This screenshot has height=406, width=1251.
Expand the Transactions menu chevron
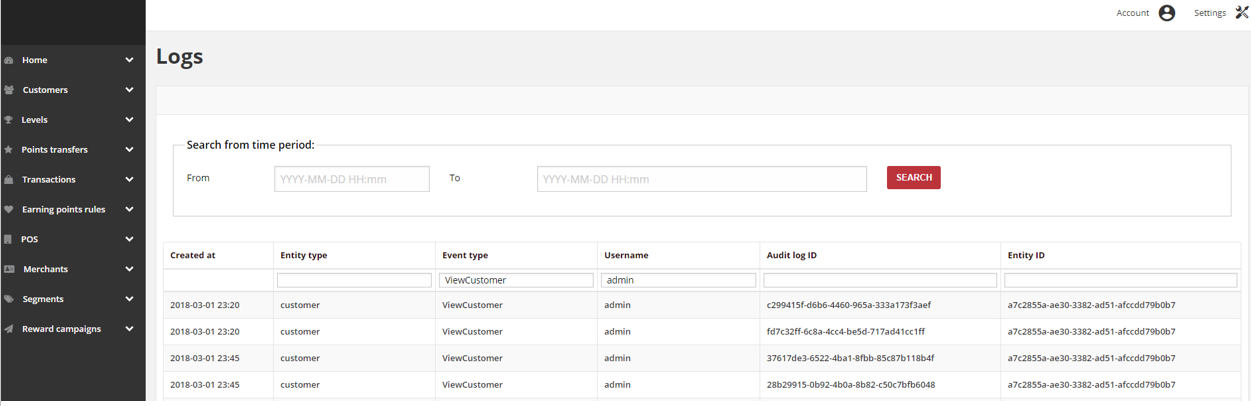pyautogui.click(x=129, y=180)
